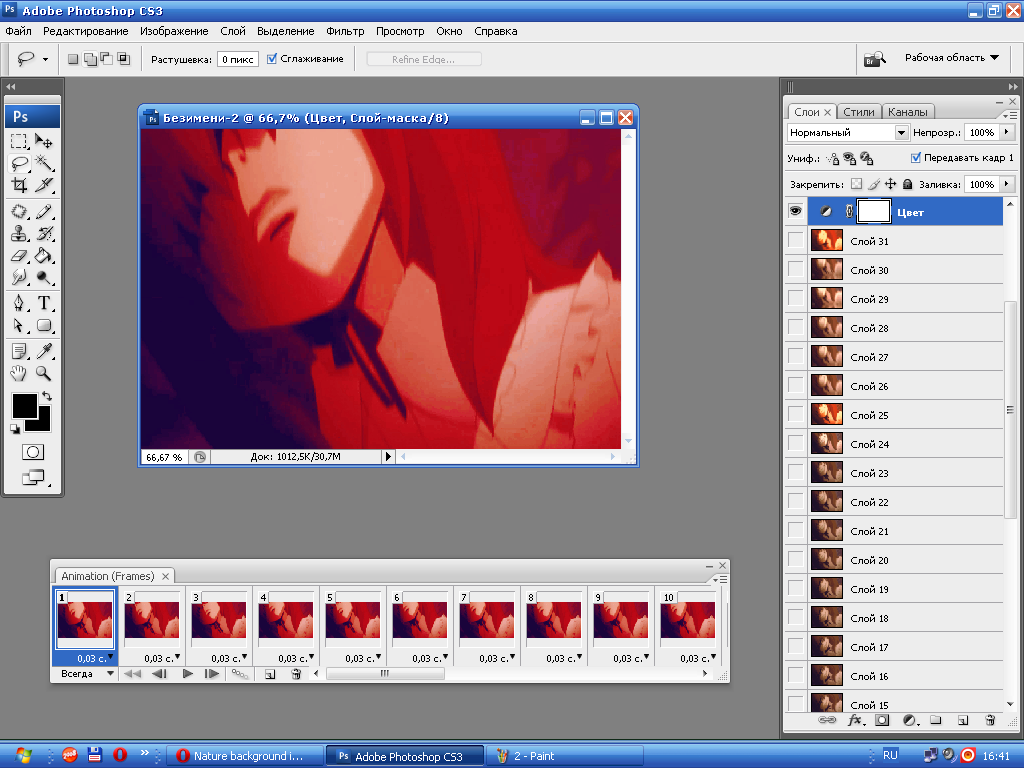Select the Zoom tool
Viewport: 1024px width, 768px height.
coord(44,374)
